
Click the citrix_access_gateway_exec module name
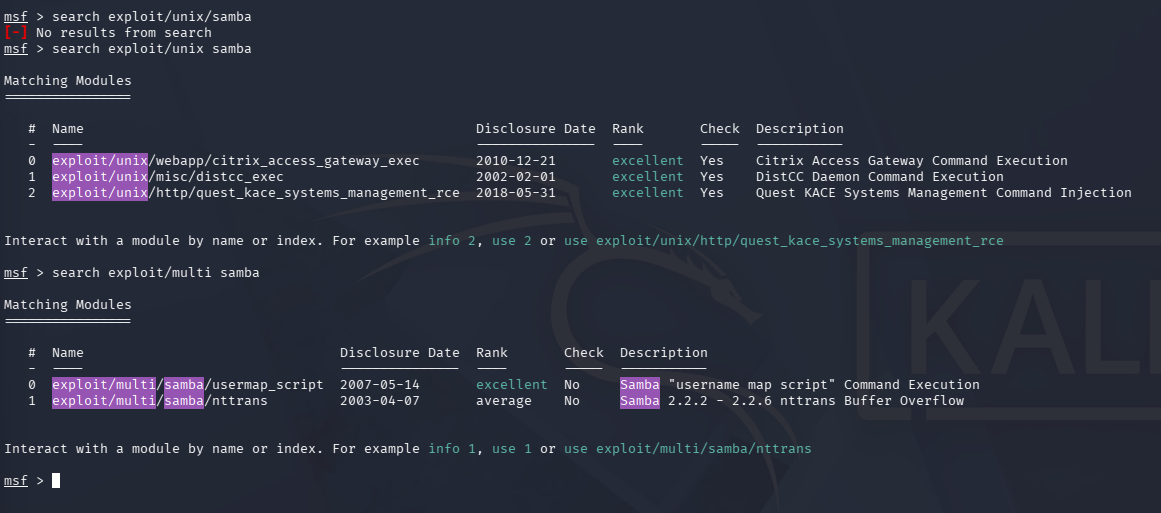(x=235, y=161)
